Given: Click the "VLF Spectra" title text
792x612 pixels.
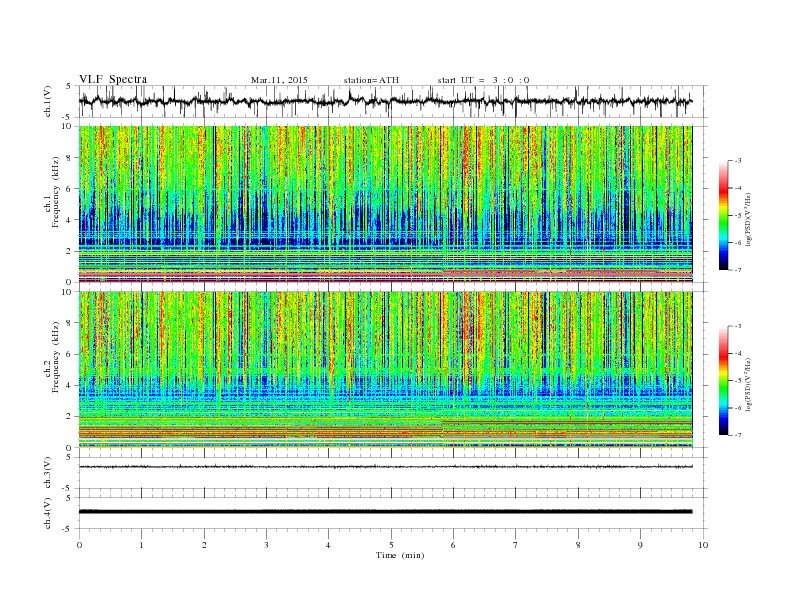Looking at the screenshot, I should pyautogui.click(x=113, y=79).
